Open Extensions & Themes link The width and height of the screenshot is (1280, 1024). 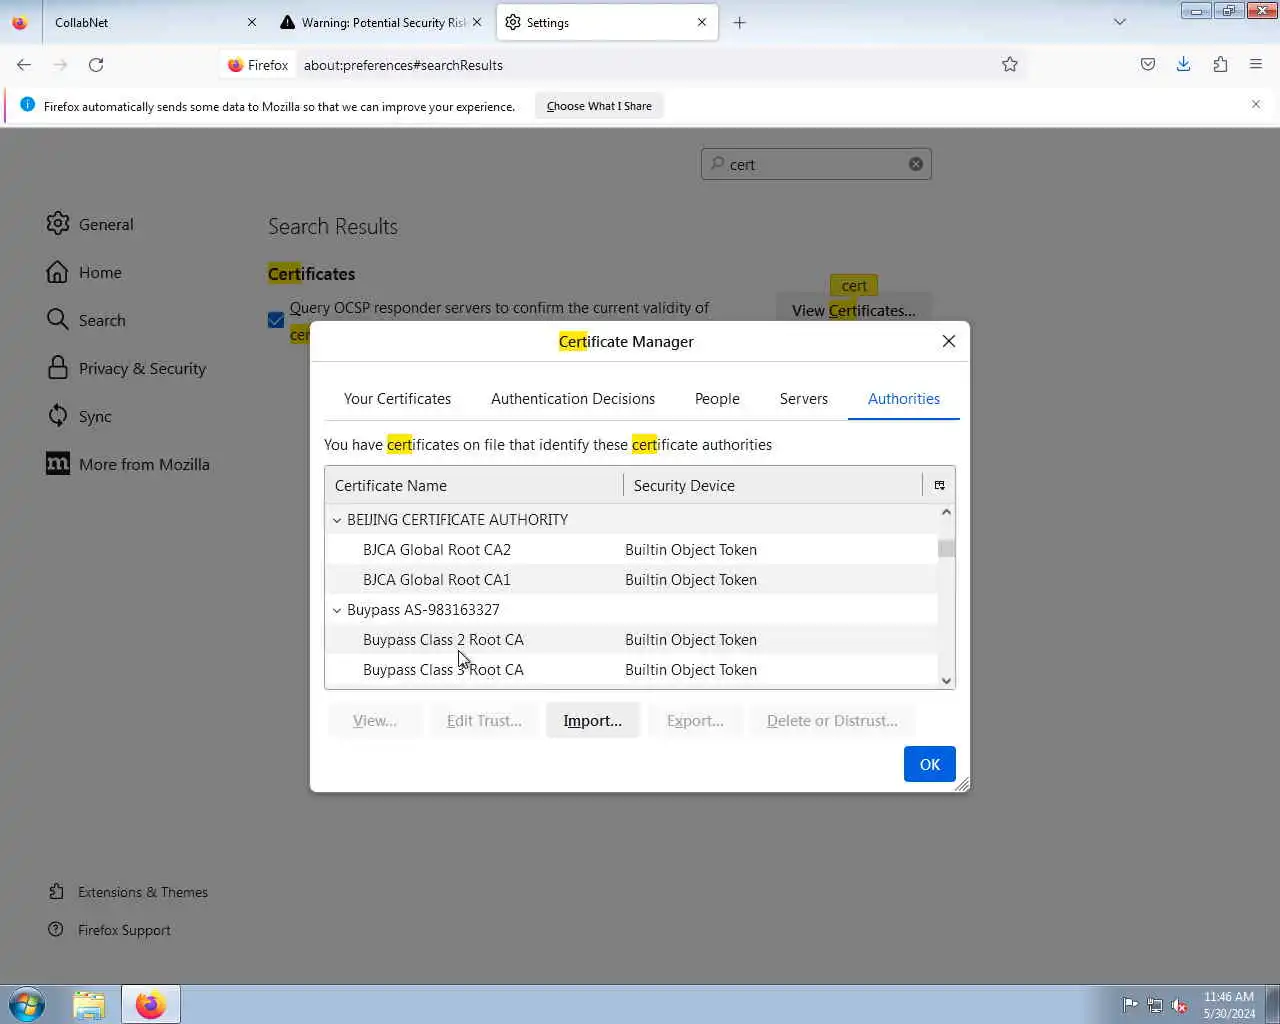coord(128,892)
